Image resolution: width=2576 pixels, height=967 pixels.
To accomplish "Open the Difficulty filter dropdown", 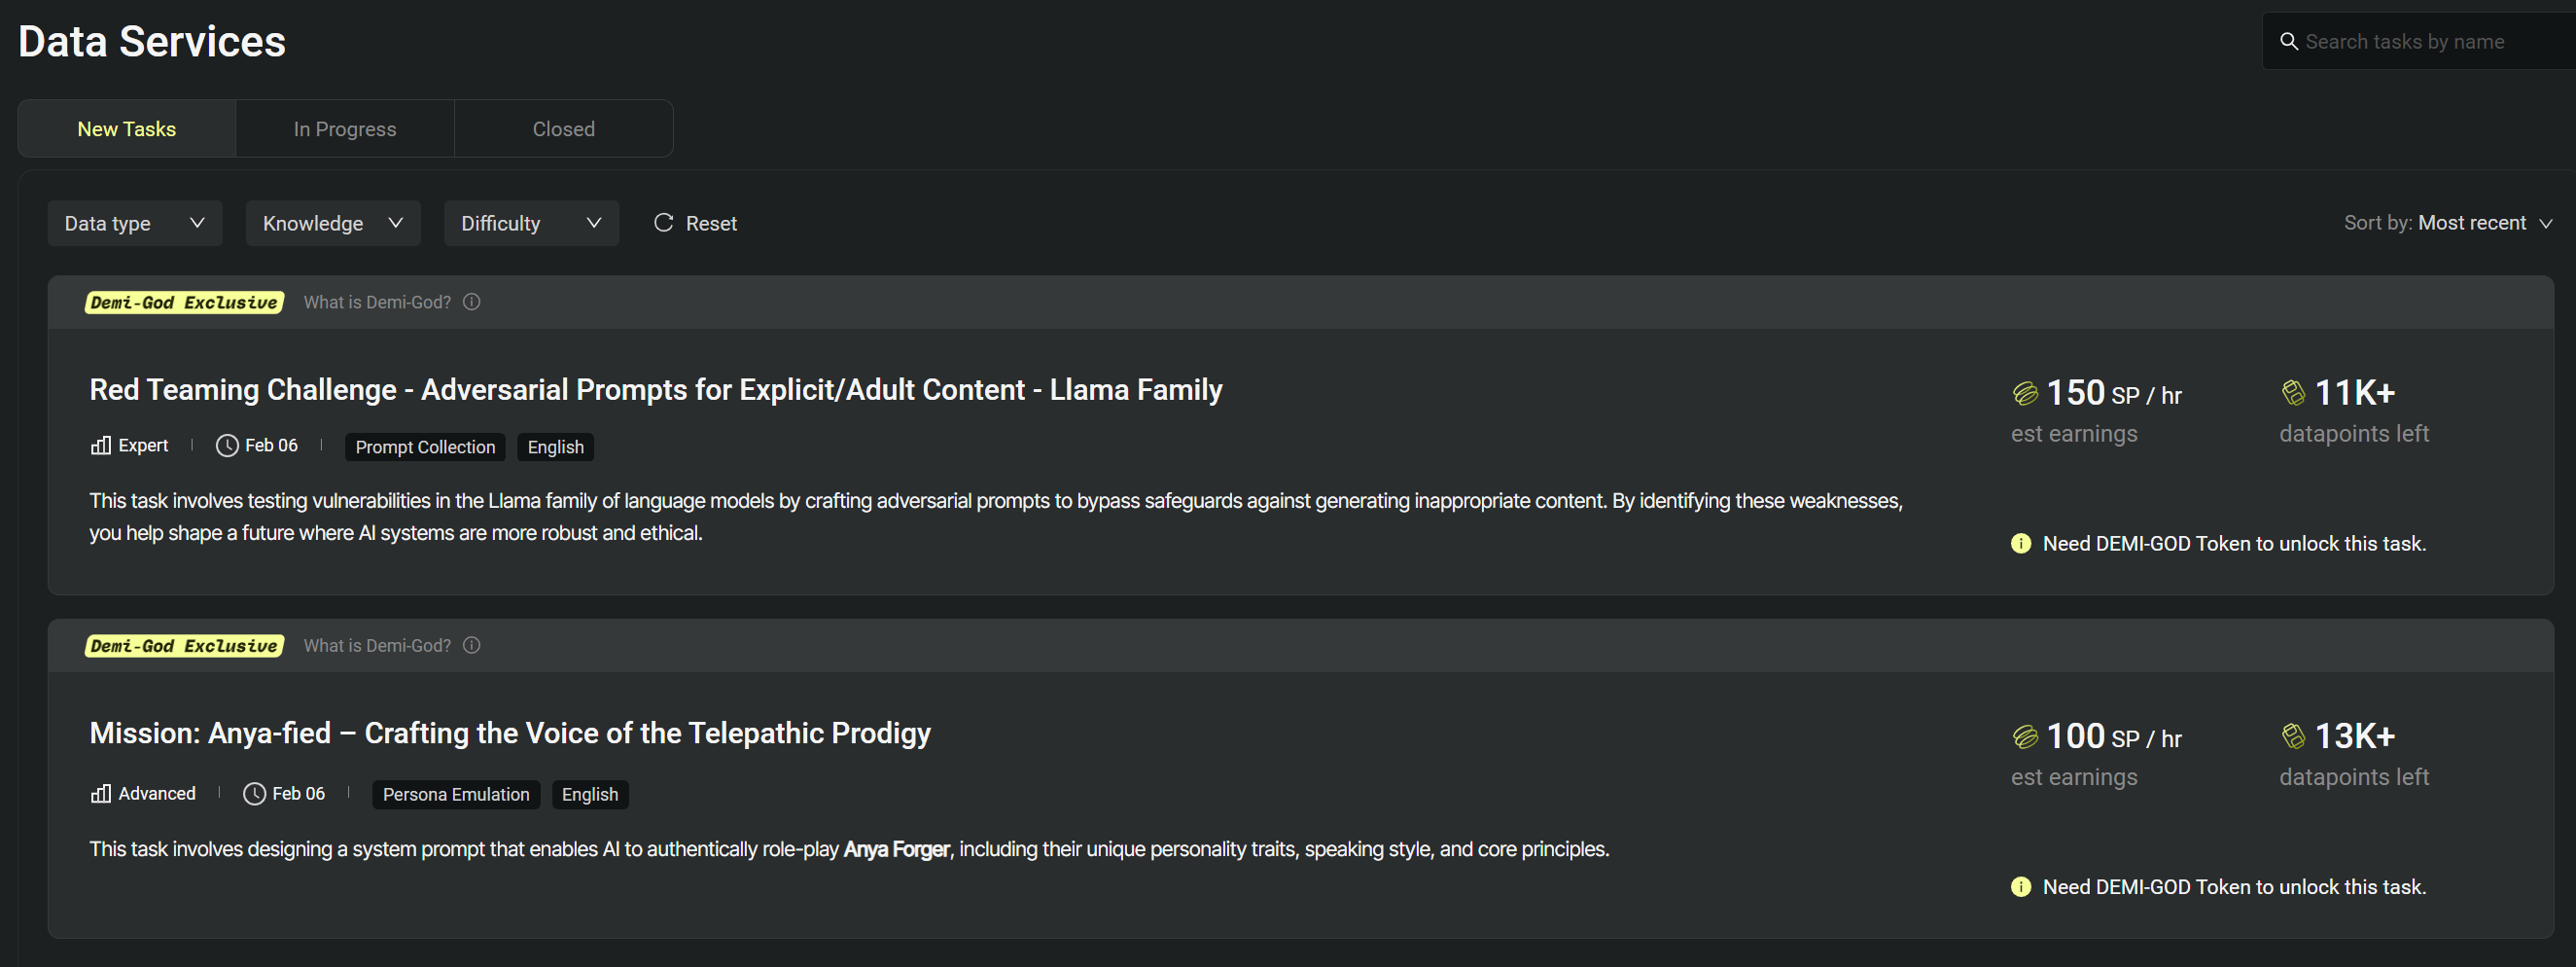I will (x=531, y=223).
